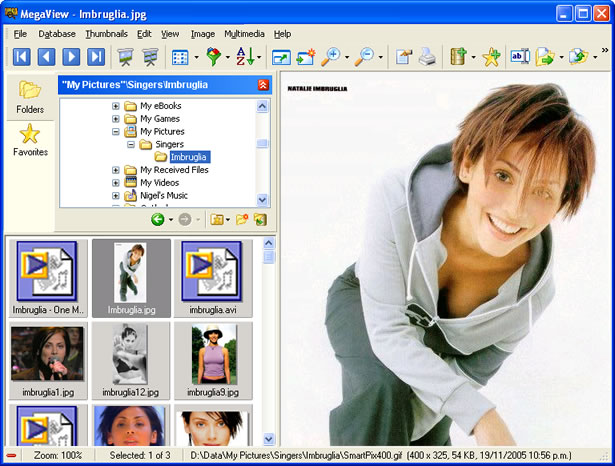Start the slideshow projector icon

[x=126, y=57]
